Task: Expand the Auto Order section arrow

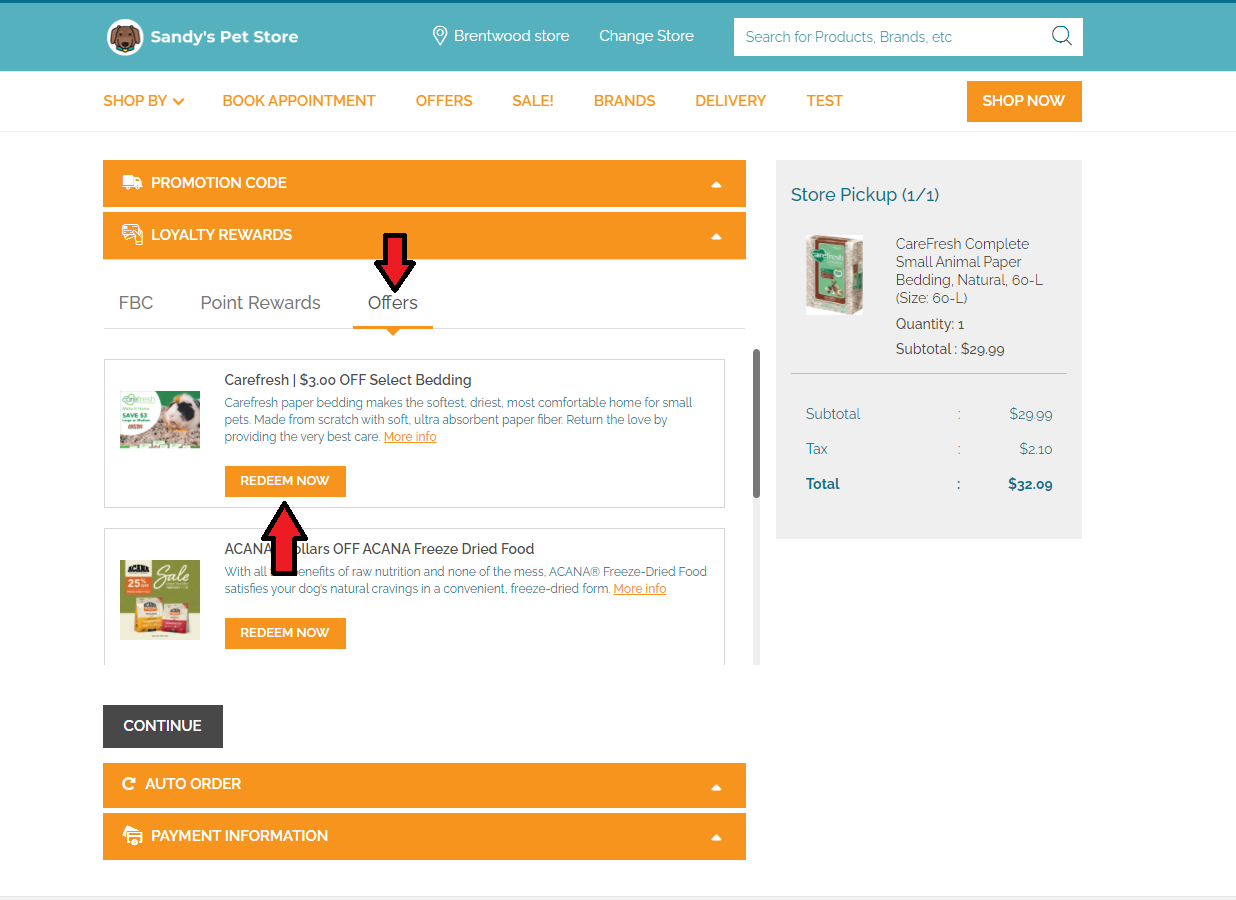Action: [x=715, y=787]
